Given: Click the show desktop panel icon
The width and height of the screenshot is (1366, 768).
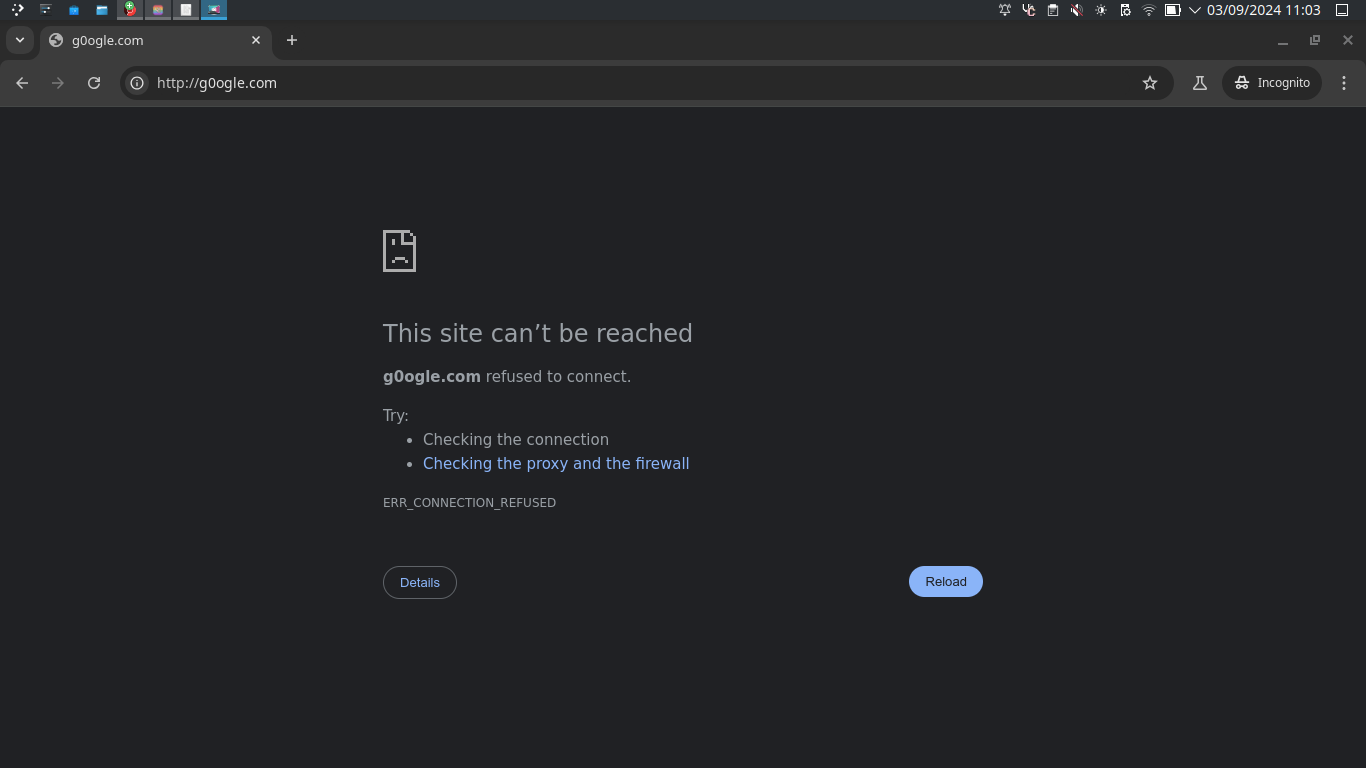Looking at the screenshot, I should (1343, 10).
